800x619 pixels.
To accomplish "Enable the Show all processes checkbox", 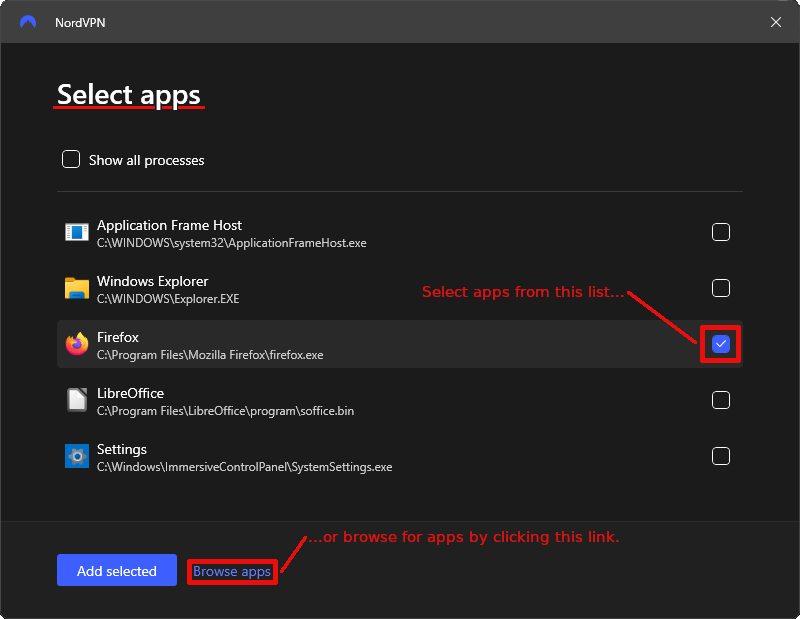I will click(71, 159).
